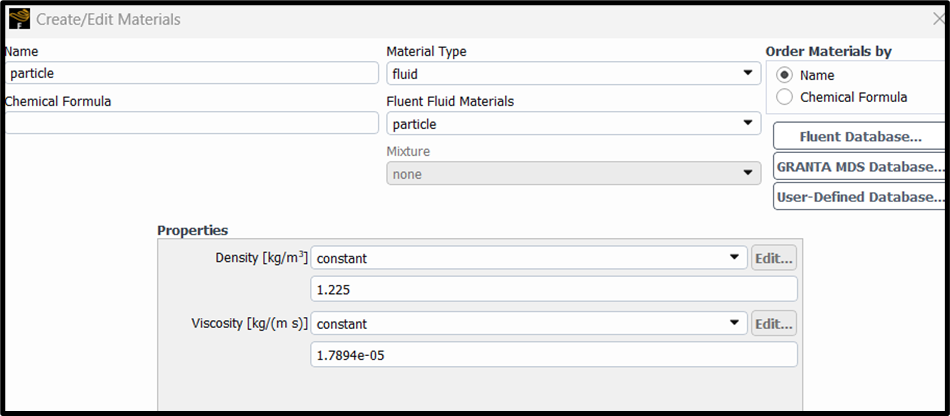Click the viscosity value field 1.7894e-05

click(554, 355)
